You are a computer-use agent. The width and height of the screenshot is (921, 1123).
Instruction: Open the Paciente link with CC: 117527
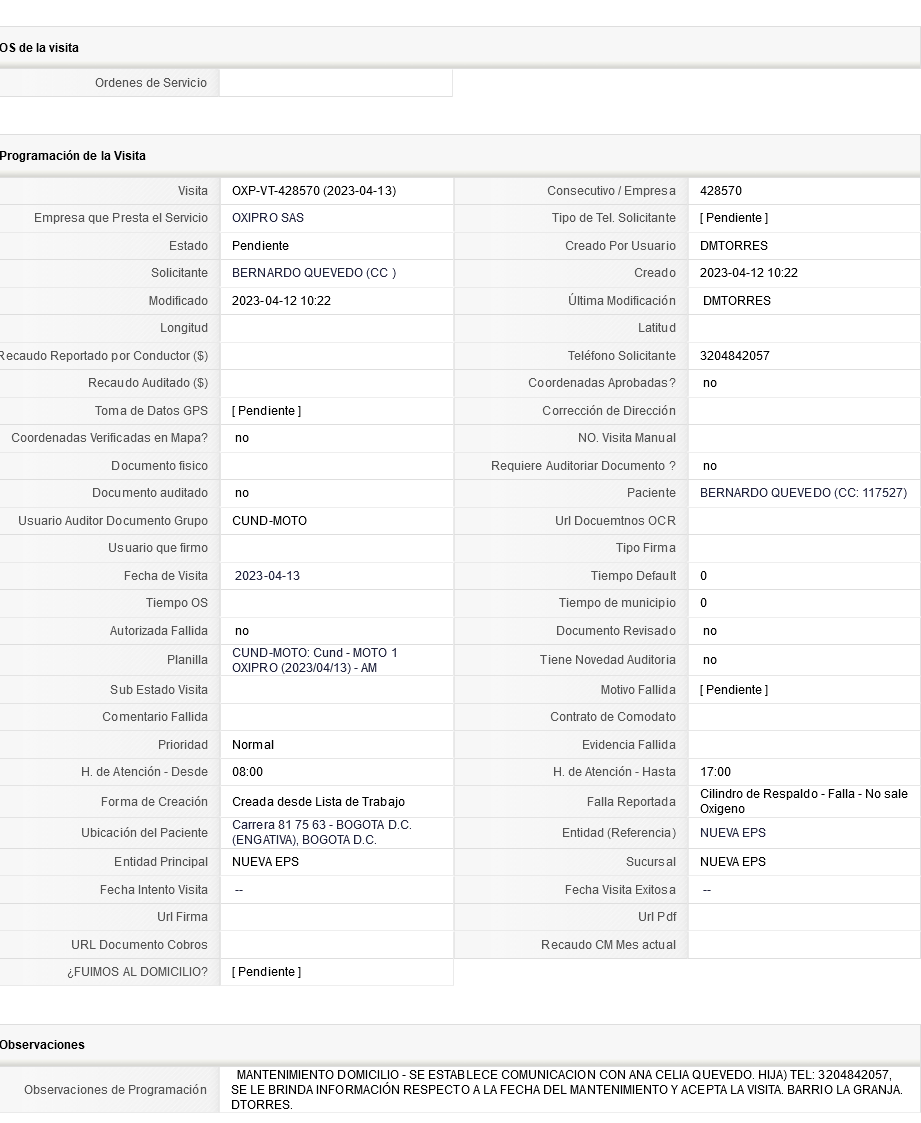pyautogui.click(x=803, y=493)
